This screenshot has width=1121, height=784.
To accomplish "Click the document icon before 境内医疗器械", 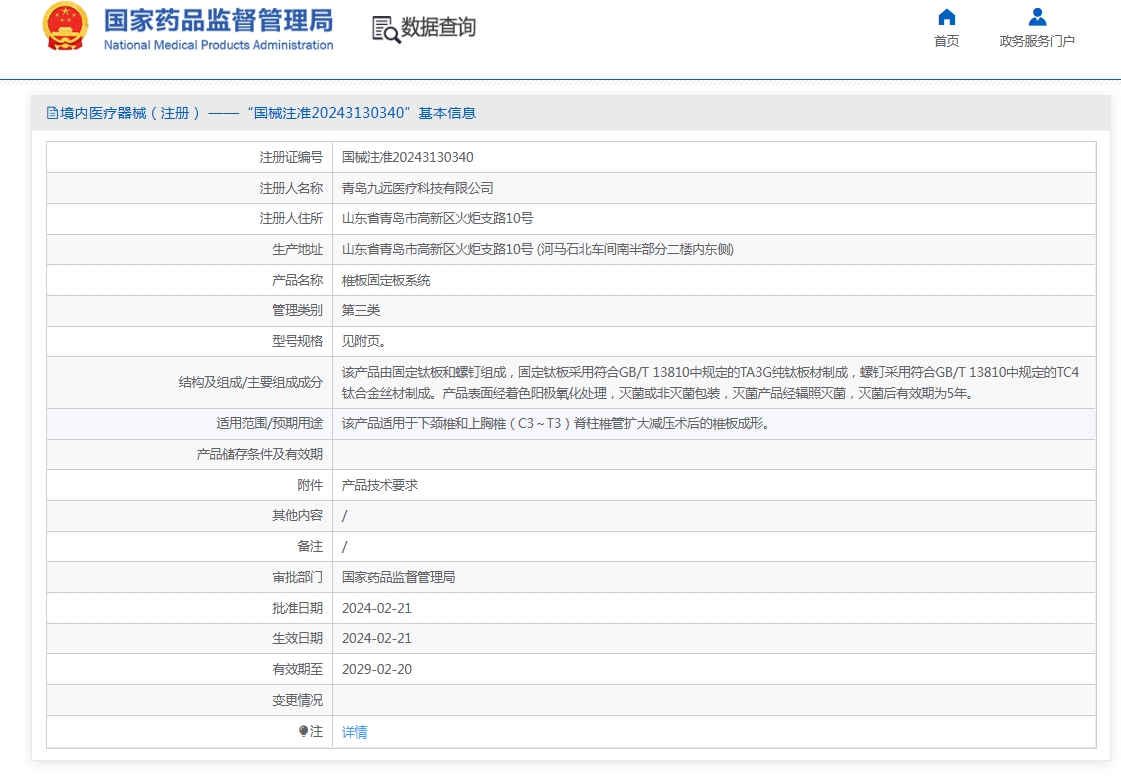I will tap(52, 113).
